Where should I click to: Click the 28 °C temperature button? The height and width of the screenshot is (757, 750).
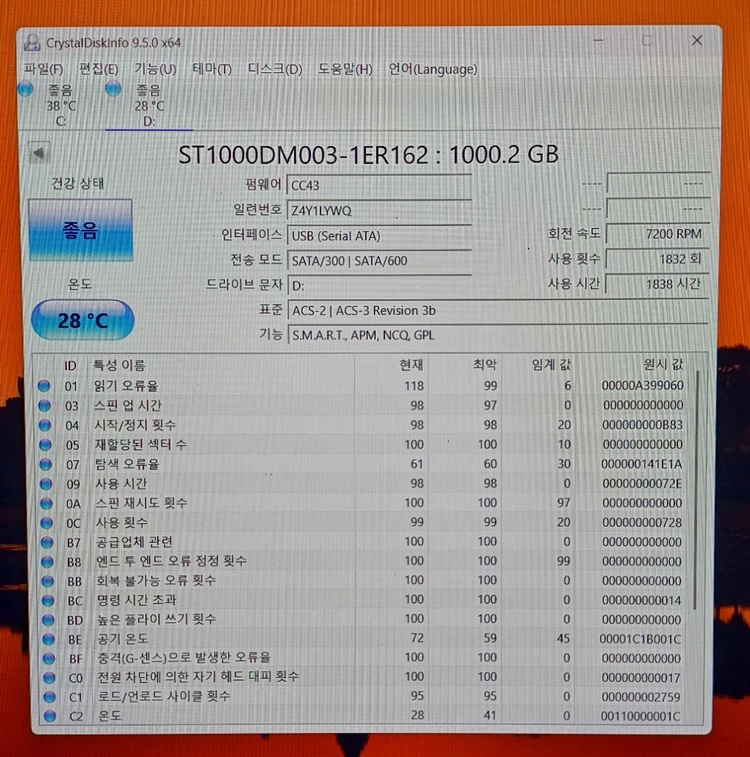point(83,320)
